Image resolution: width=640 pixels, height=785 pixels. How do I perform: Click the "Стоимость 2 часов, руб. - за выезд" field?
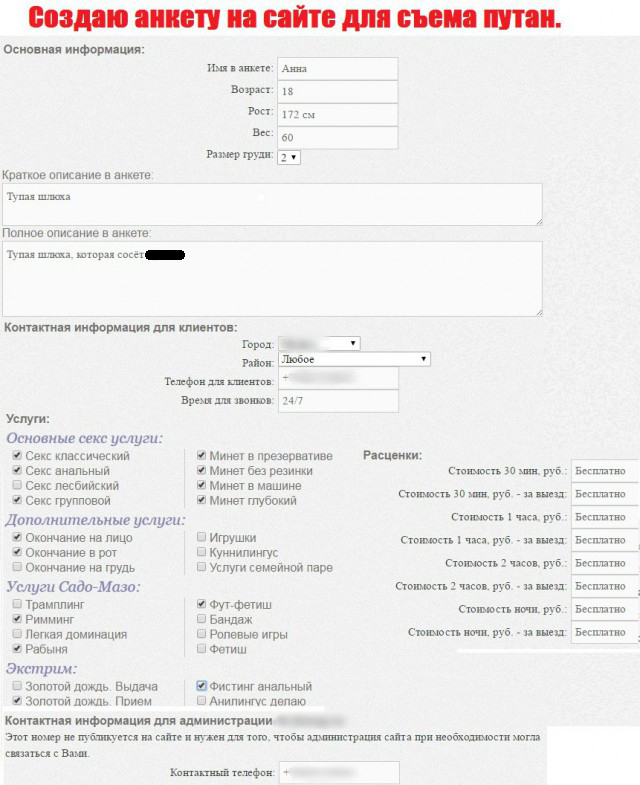(x=605, y=586)
